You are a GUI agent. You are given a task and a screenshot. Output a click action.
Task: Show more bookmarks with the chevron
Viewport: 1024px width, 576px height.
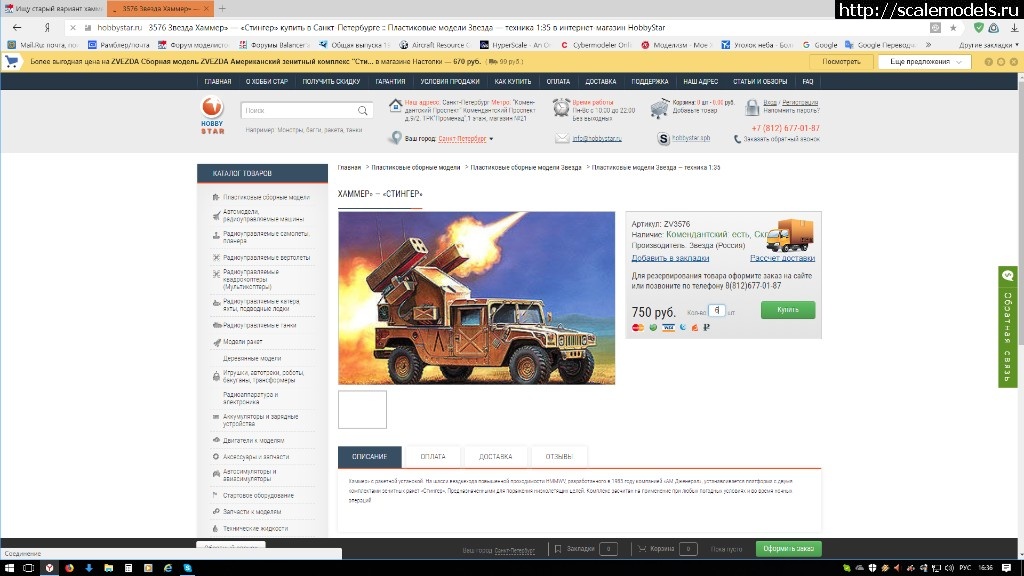928,45
